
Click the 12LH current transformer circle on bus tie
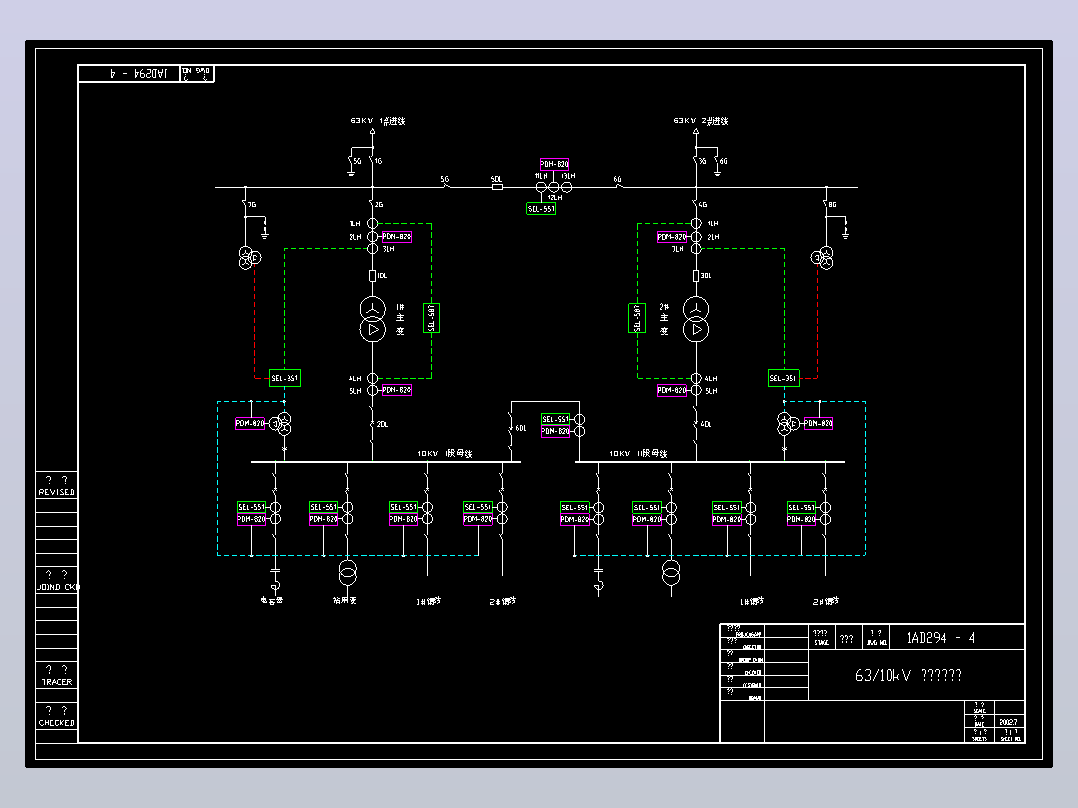click(554, 187)
